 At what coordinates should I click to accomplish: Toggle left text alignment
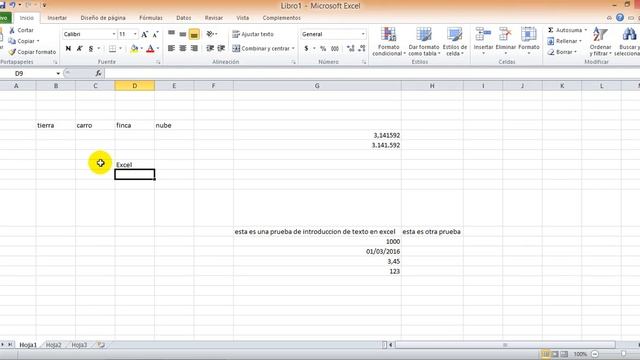pyautogui.click(x=171, y=49)
